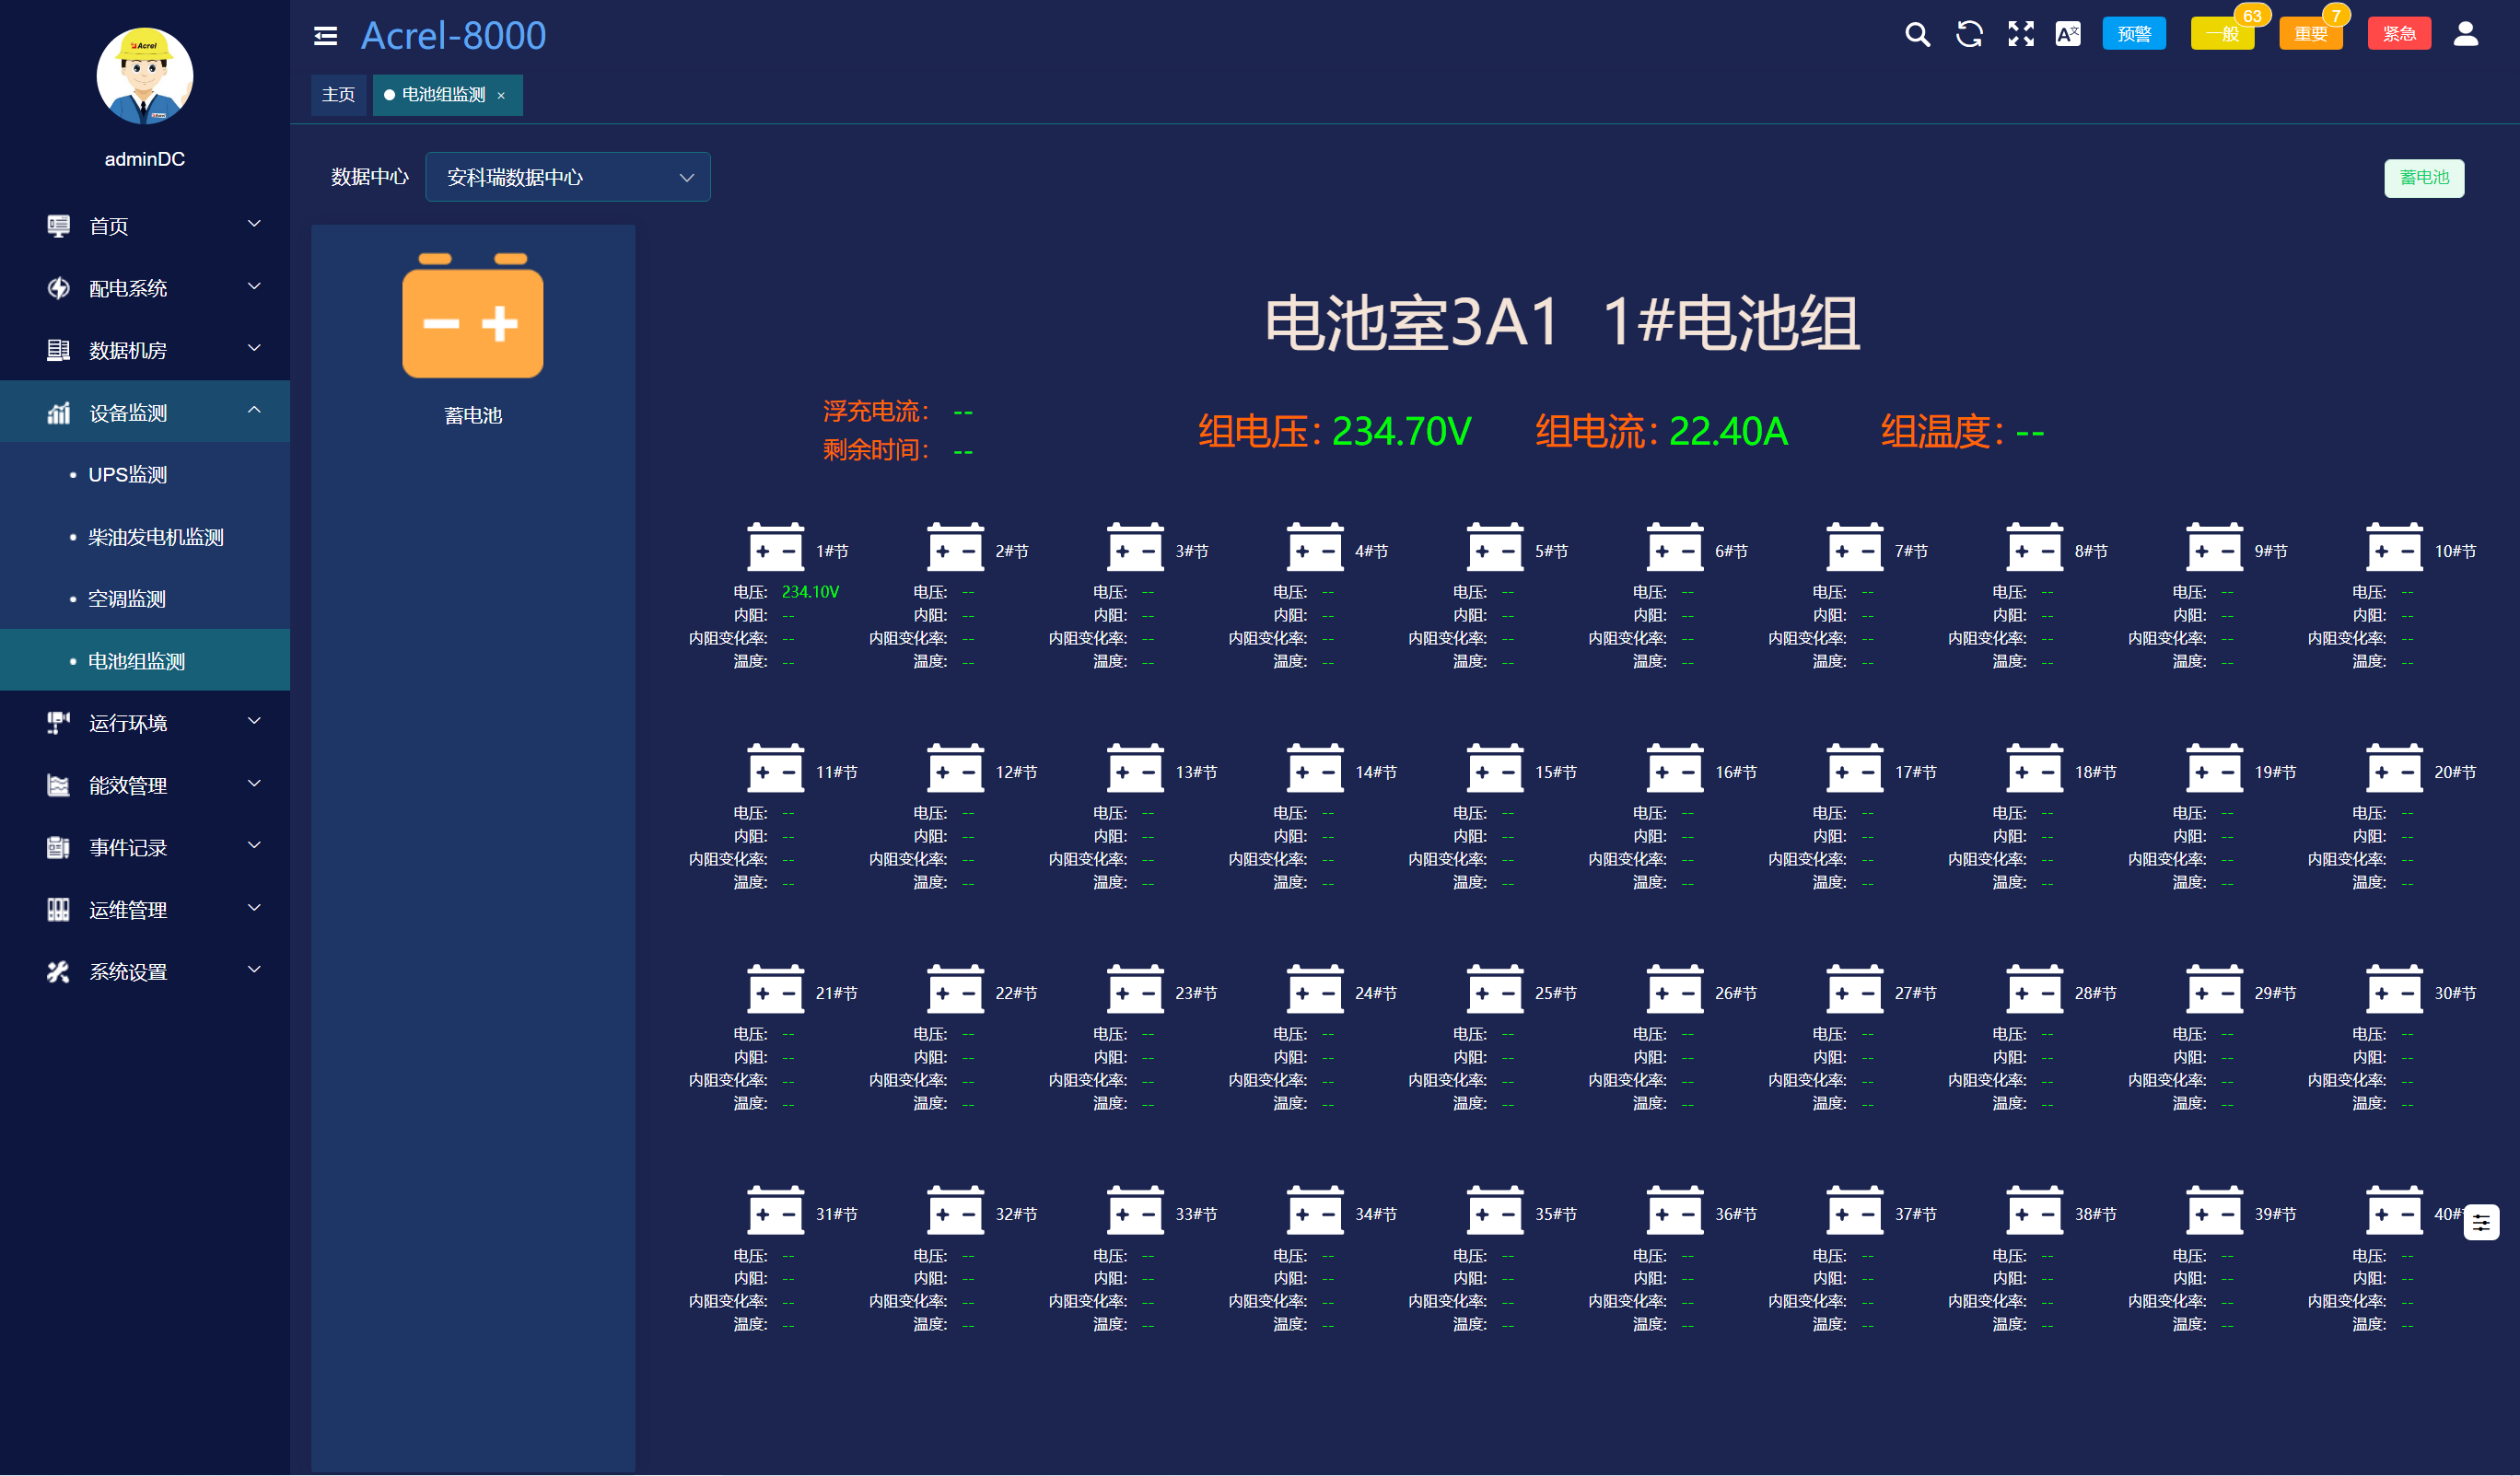Open the 安科瑞数据中心 dropdown
The width and height of the screenshot is (2520, 1476).
coord(567,177)
